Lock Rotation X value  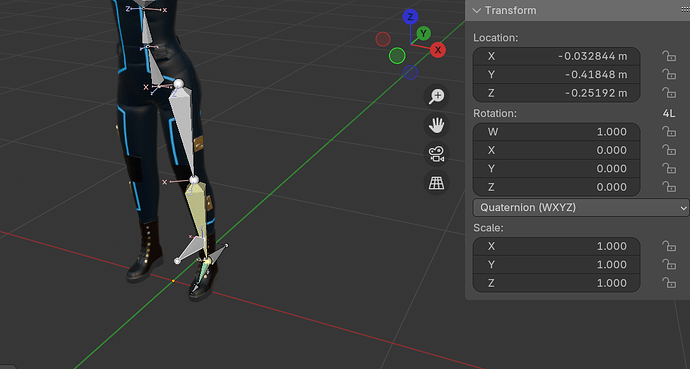[669, 150]
